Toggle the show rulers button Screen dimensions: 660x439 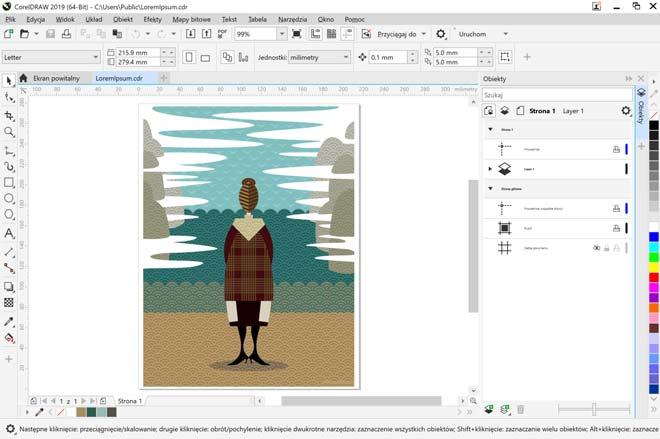point(315,34)
